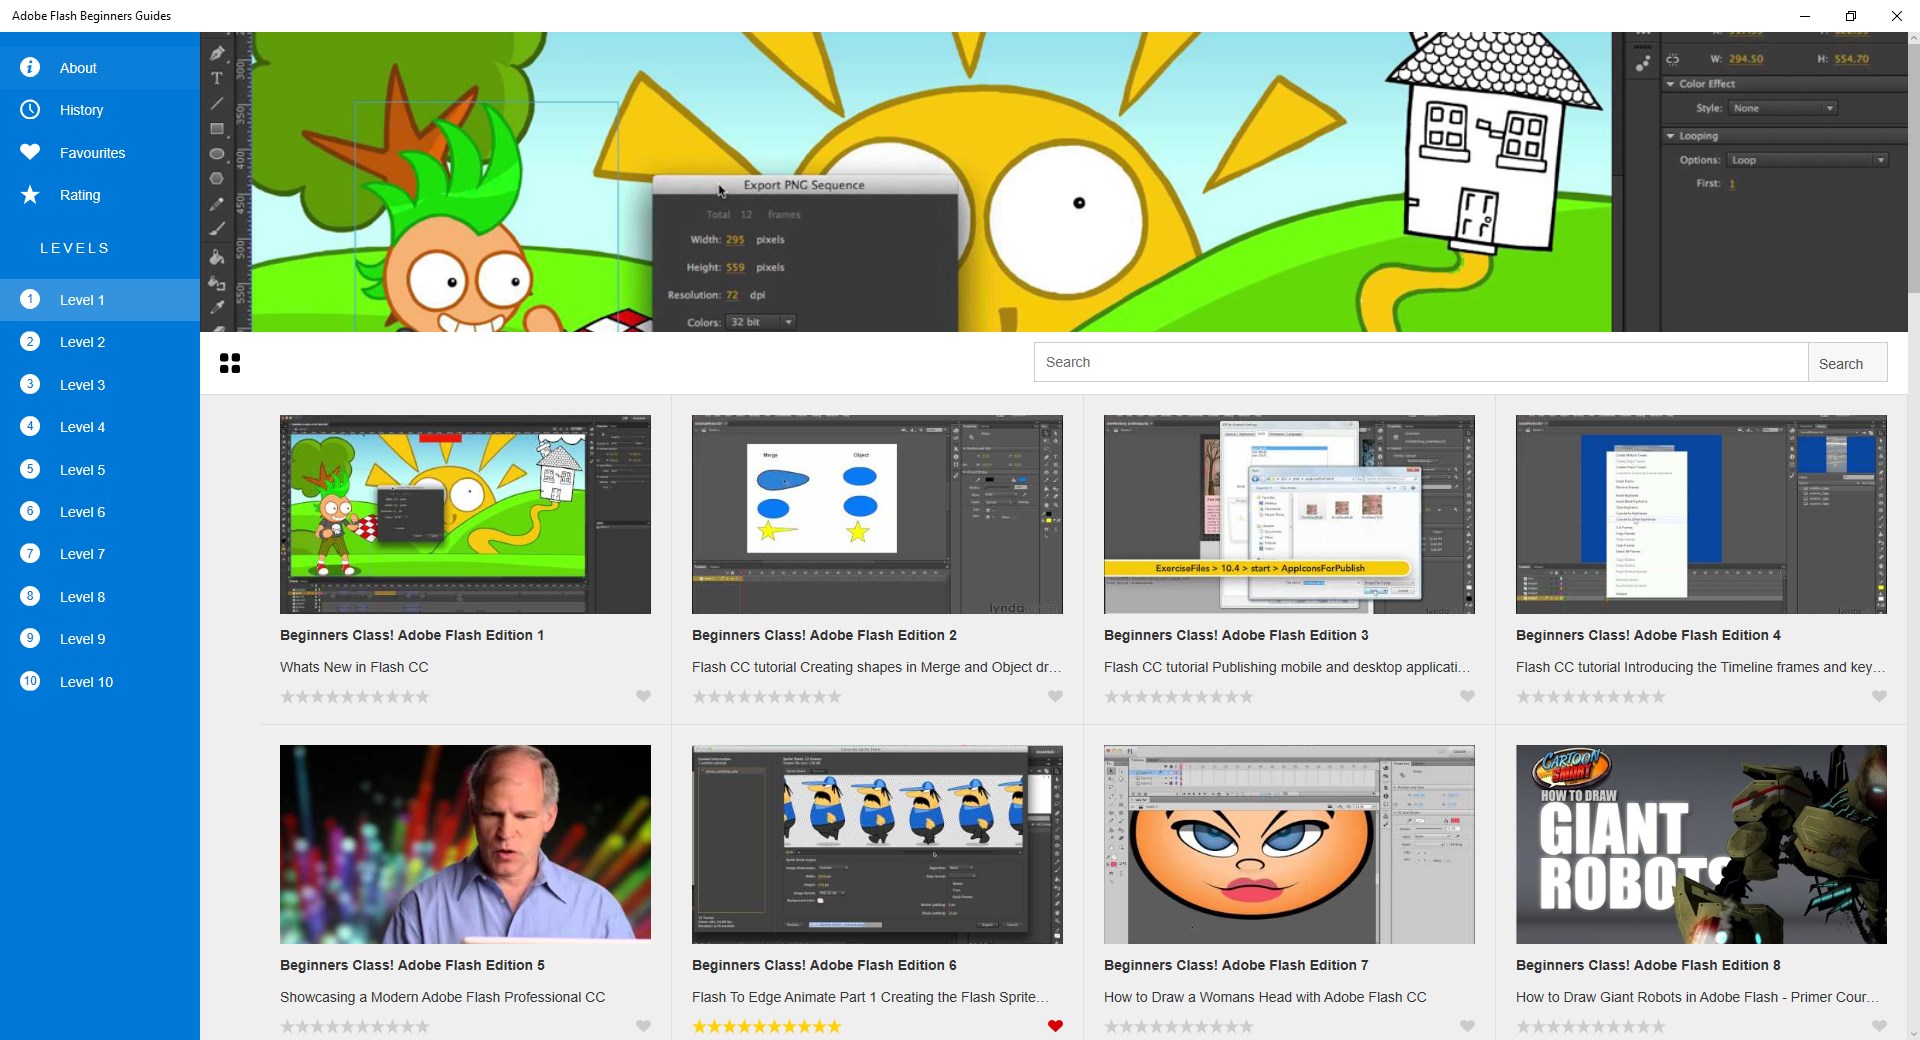Select the Level 10 number badge

[x=30, y=681]
